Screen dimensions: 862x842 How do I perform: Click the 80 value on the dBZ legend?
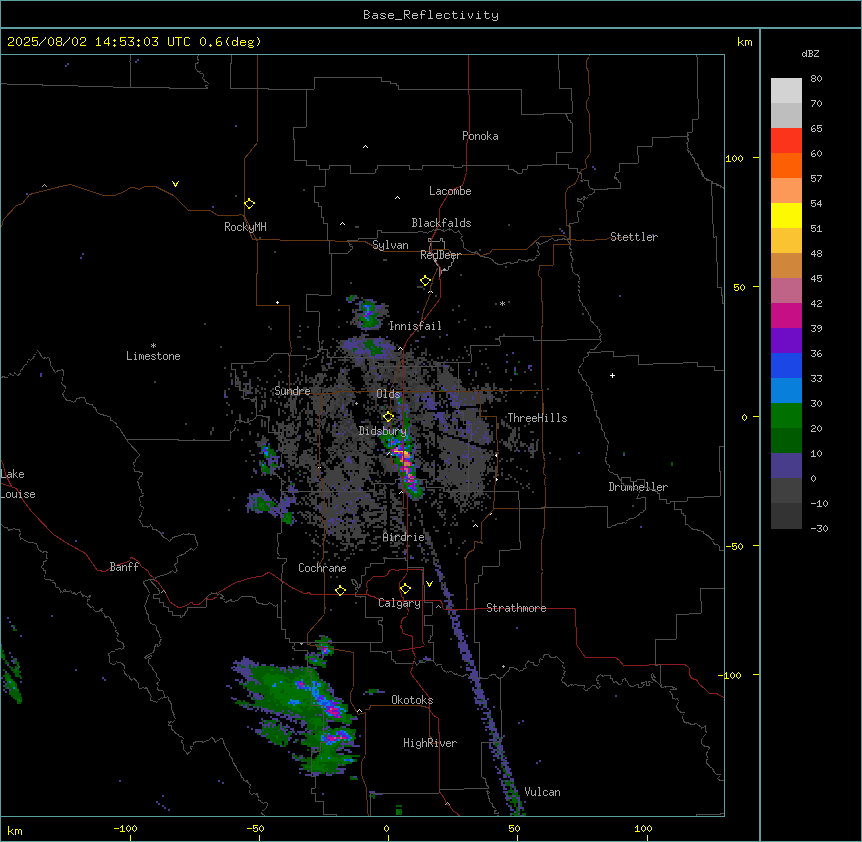(816, 79)
